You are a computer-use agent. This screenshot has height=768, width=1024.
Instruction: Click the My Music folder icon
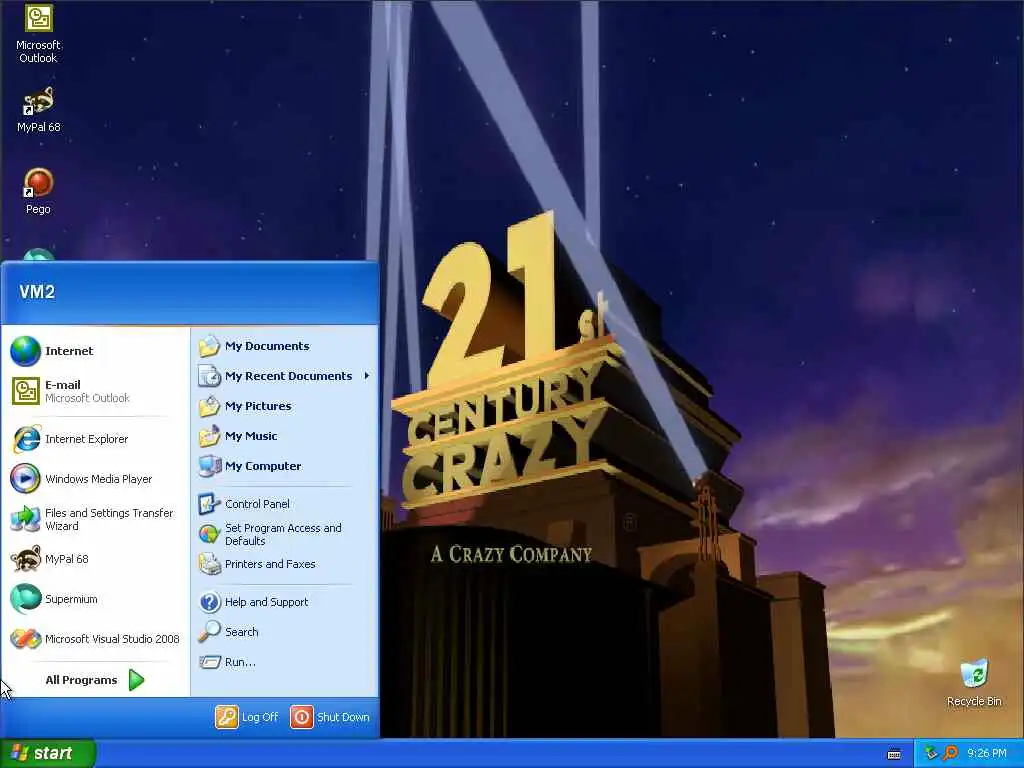point(209,436)
